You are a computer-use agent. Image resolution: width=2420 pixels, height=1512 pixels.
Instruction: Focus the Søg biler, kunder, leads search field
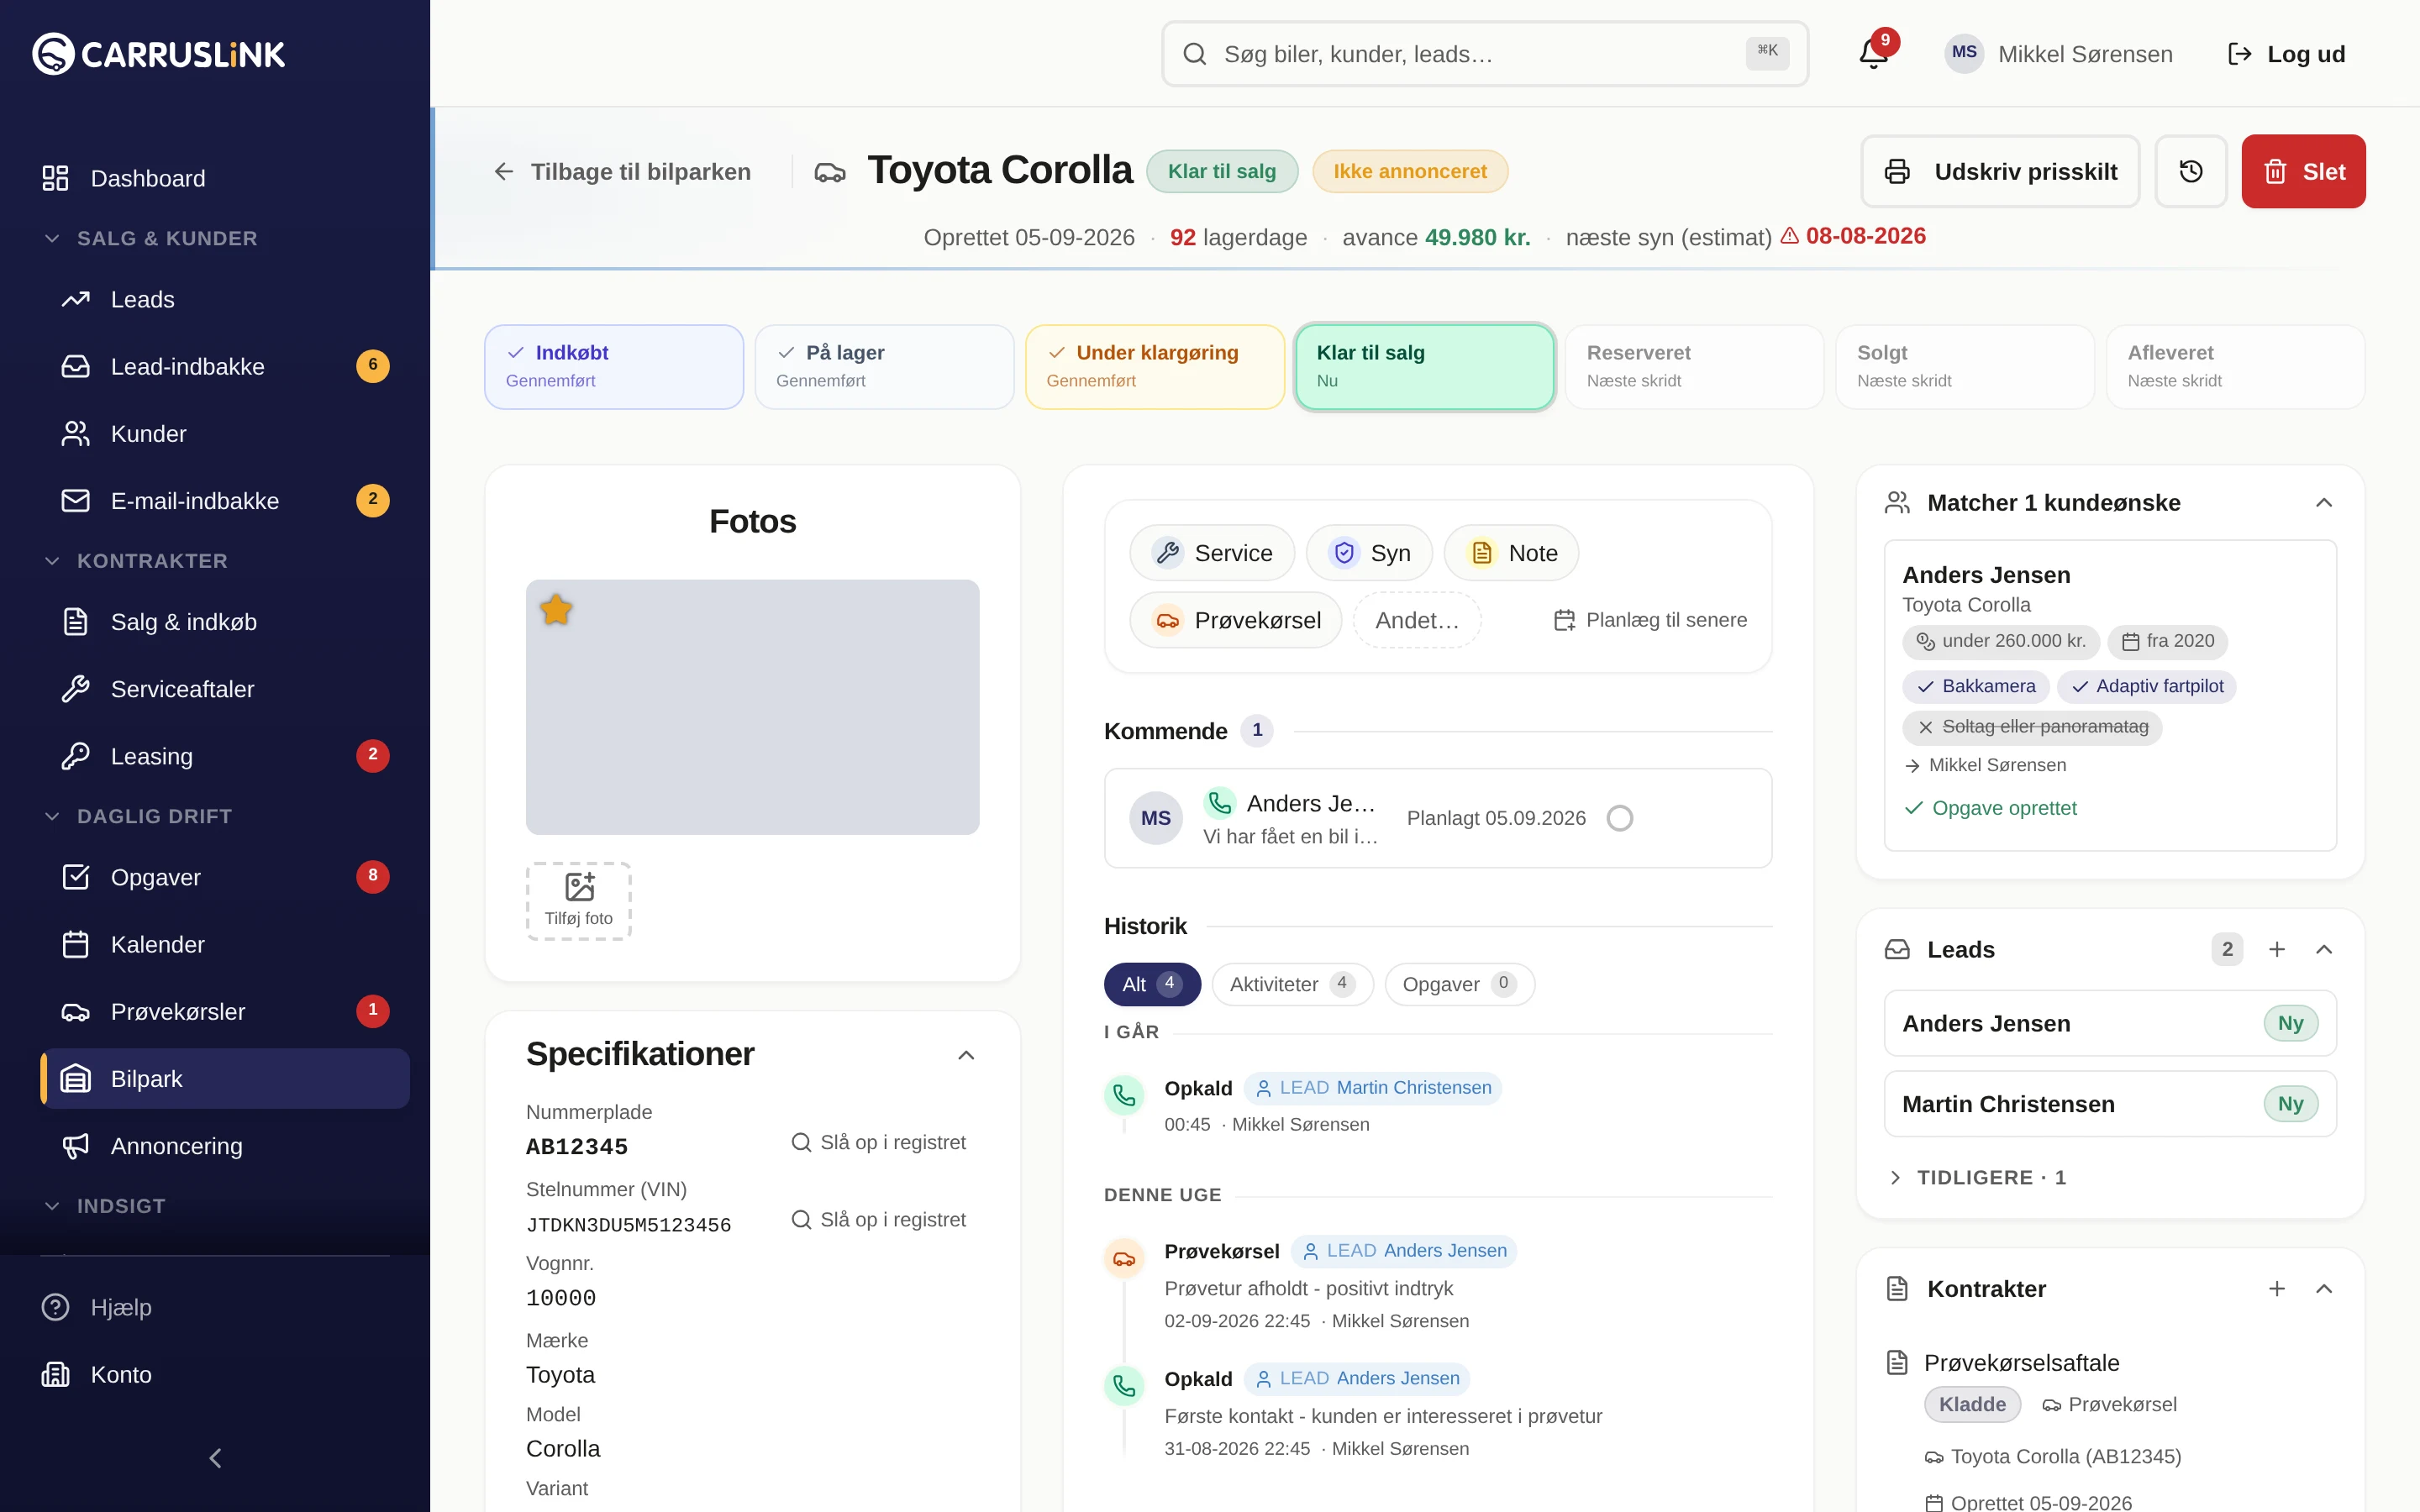click(1485, 54)
